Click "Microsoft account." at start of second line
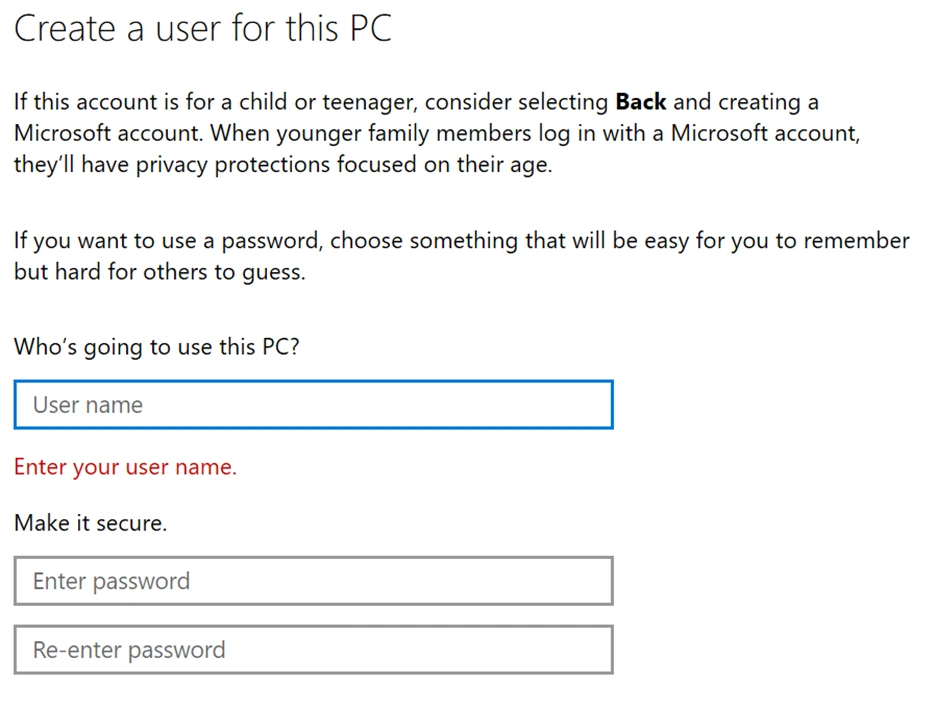 (108, 133)
